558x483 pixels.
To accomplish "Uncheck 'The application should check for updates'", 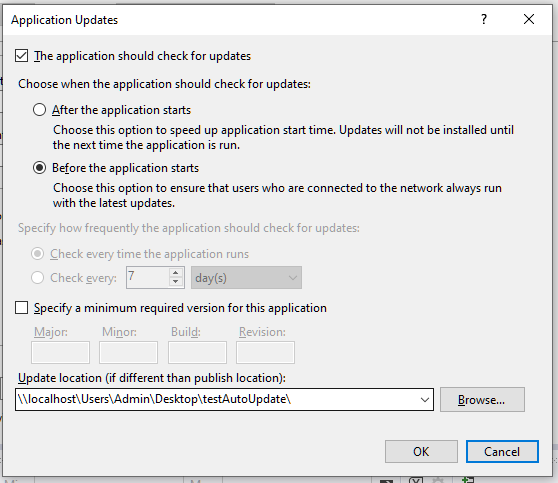I will click(x=21, y=56).
